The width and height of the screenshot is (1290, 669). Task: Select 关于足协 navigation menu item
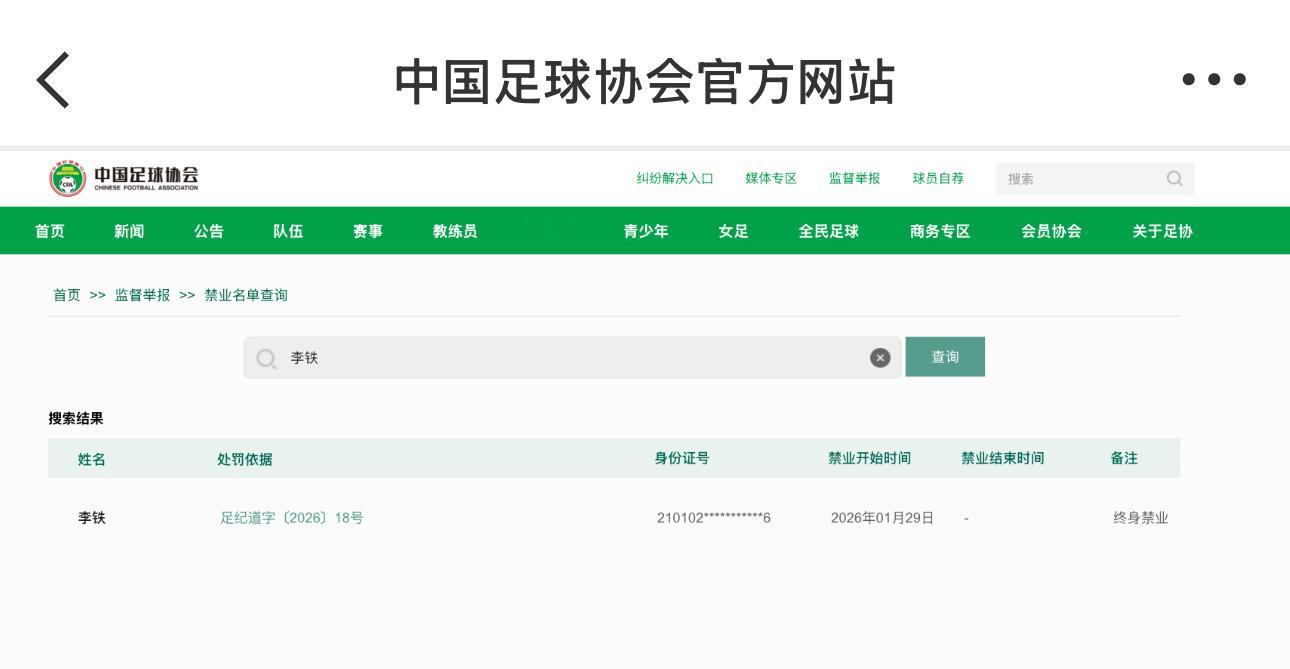point(1162,232)
